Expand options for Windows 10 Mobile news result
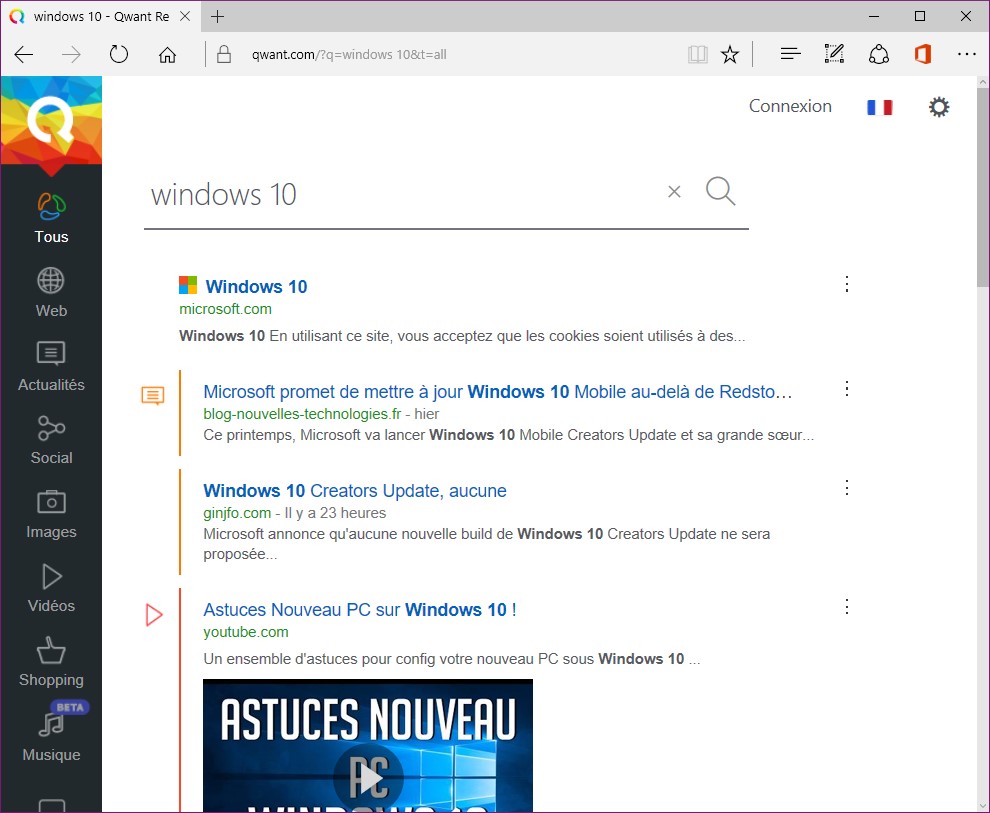The width and height of the screenshot is (990, 813). (x=847, y=389)
